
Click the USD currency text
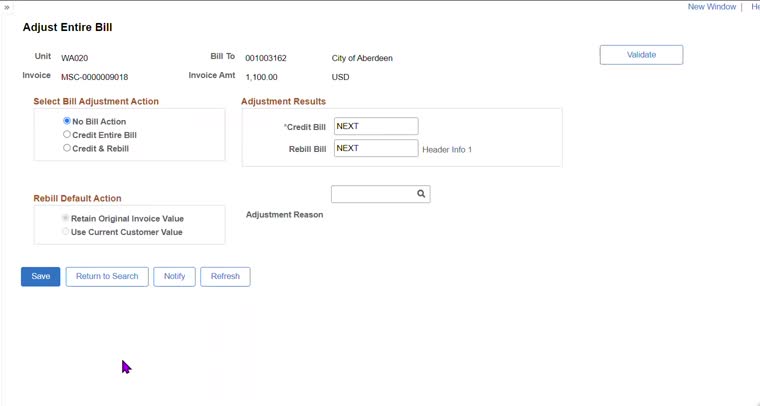pos(340,77)
